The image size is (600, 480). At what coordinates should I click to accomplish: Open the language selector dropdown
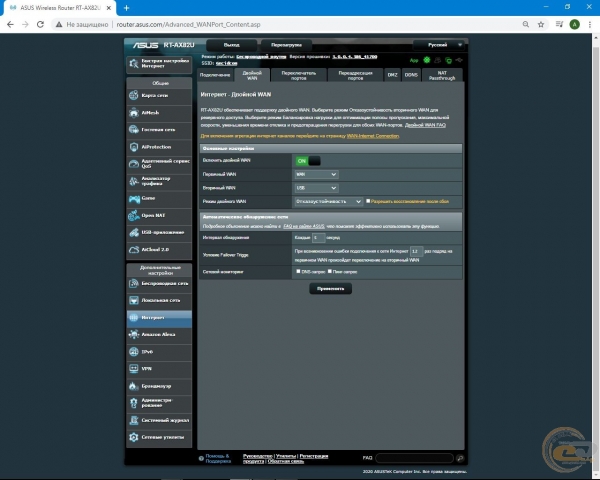tap(439, 45)
